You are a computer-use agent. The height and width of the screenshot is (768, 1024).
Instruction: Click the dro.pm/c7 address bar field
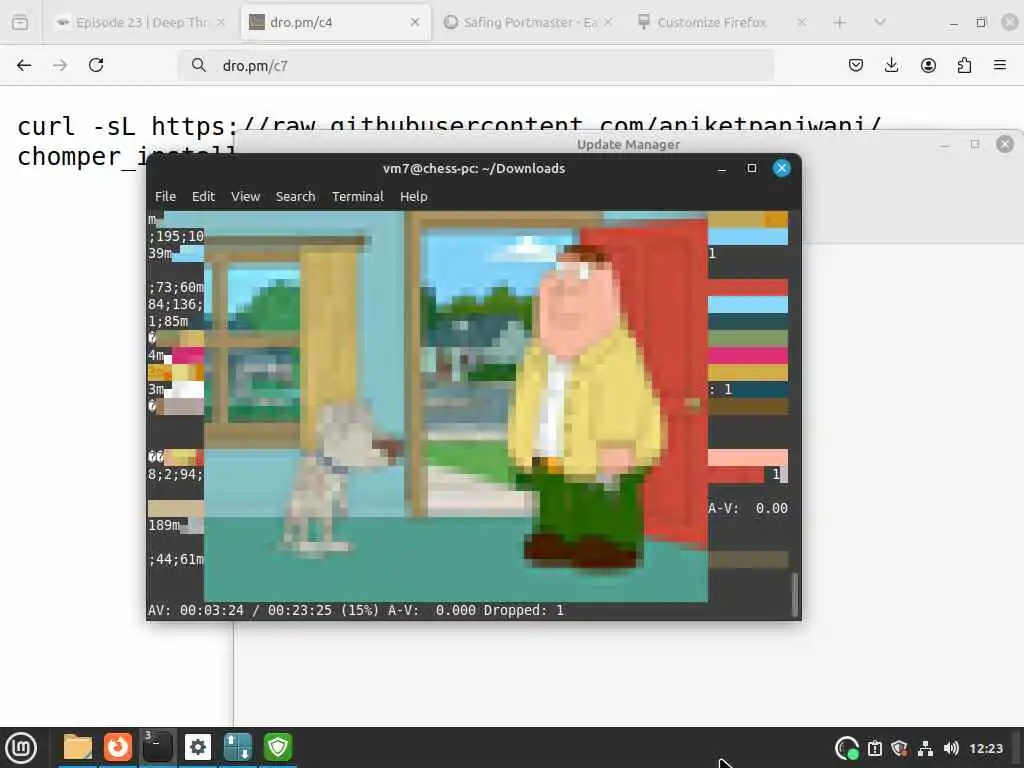coord(477,65)
